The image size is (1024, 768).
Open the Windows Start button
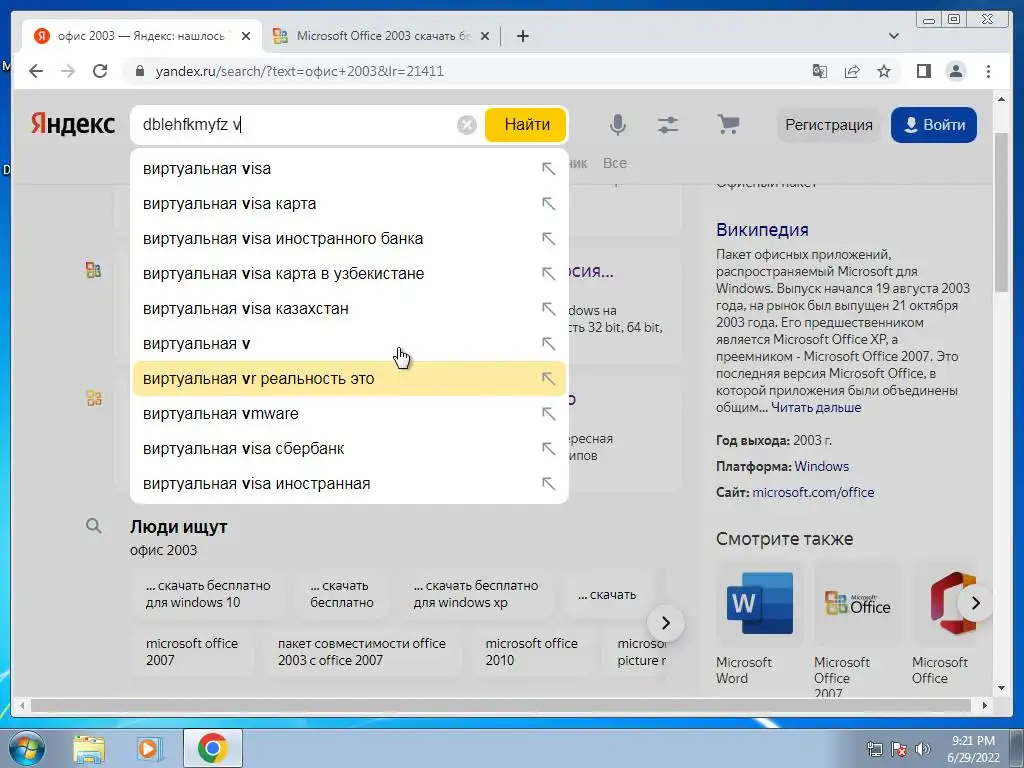[26, 748]
